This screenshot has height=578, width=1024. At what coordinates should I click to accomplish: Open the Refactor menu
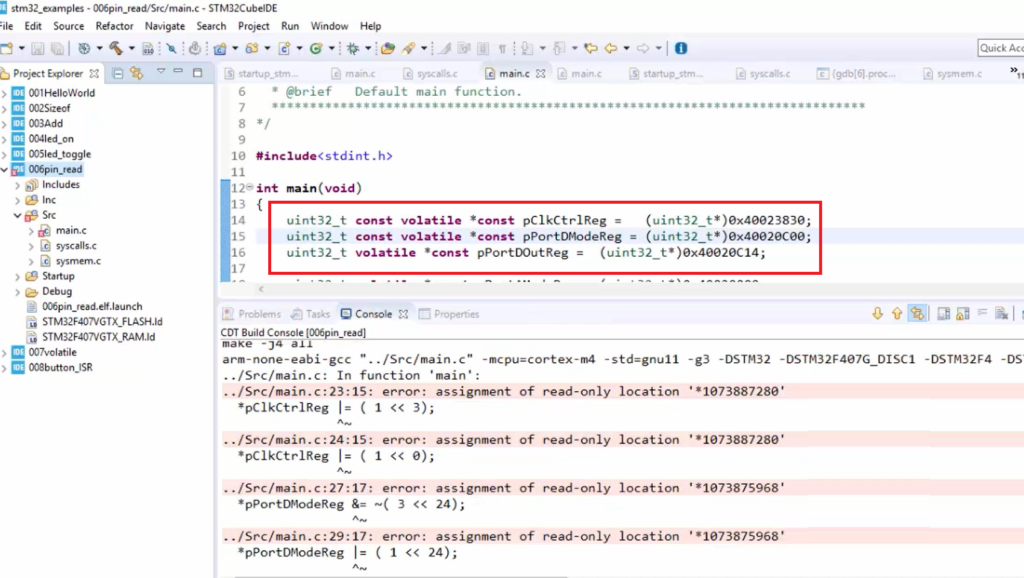[x=114, y=26]
